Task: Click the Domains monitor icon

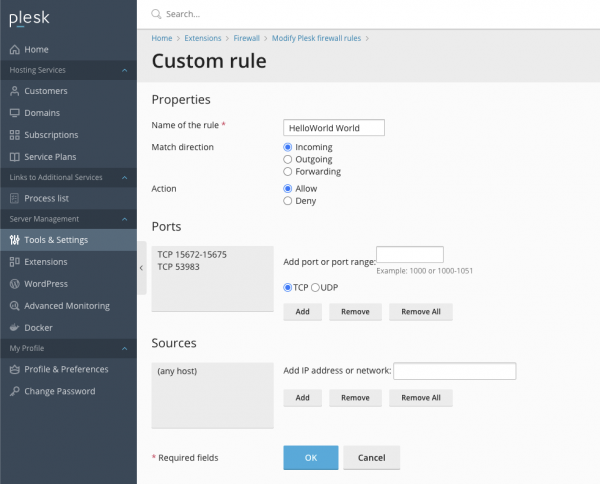Action: point(15,113)
